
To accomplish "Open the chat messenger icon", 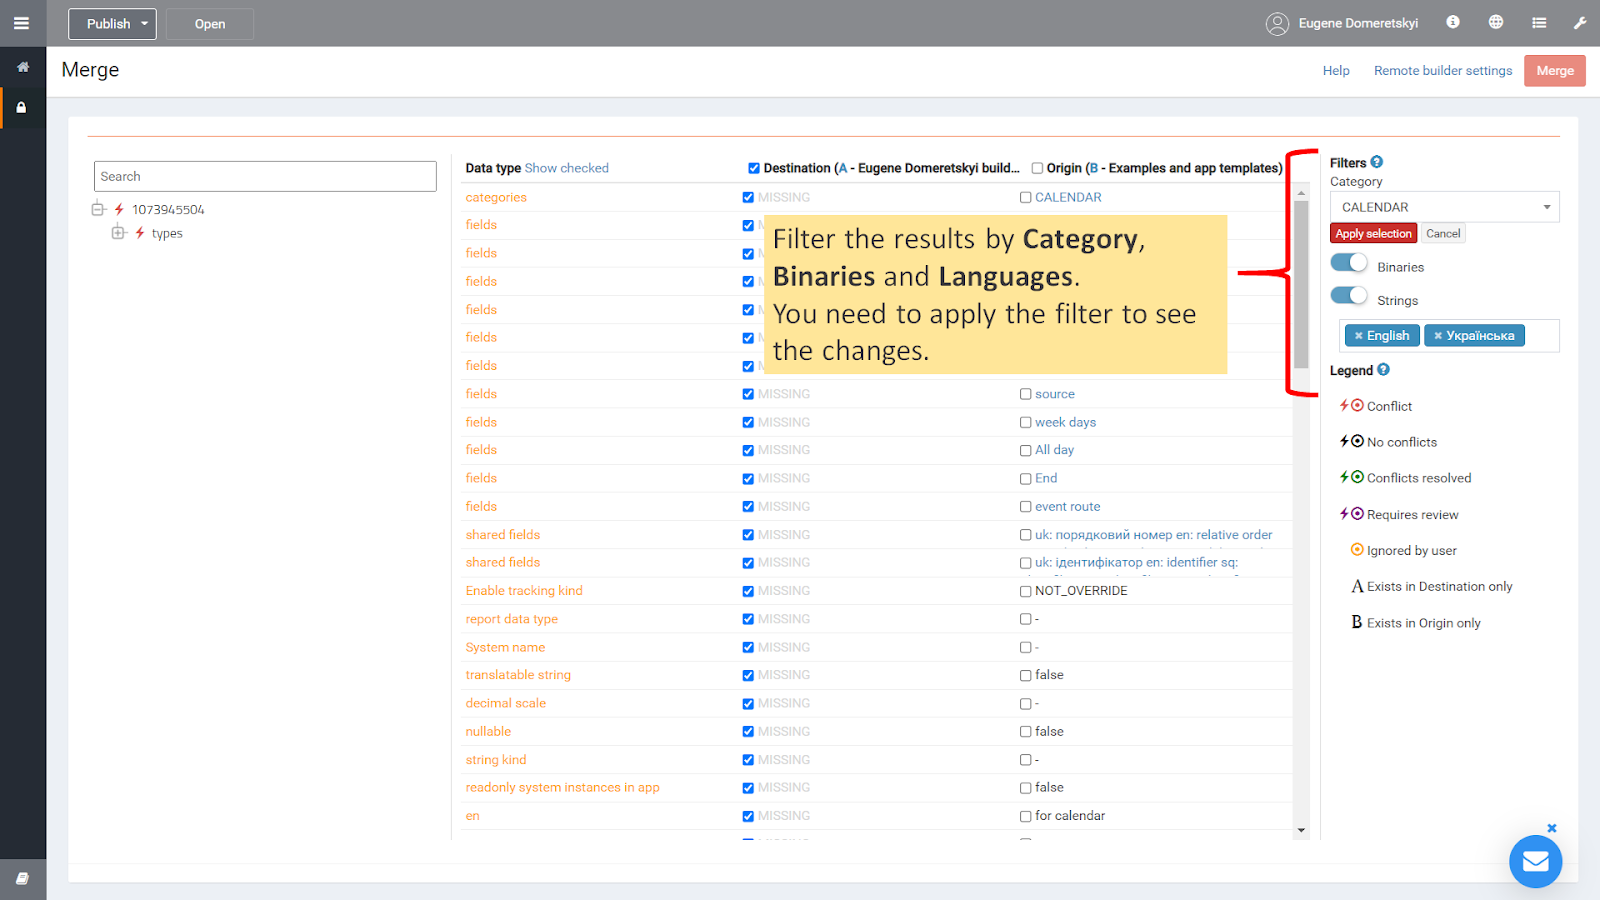I will [1535, 861].
